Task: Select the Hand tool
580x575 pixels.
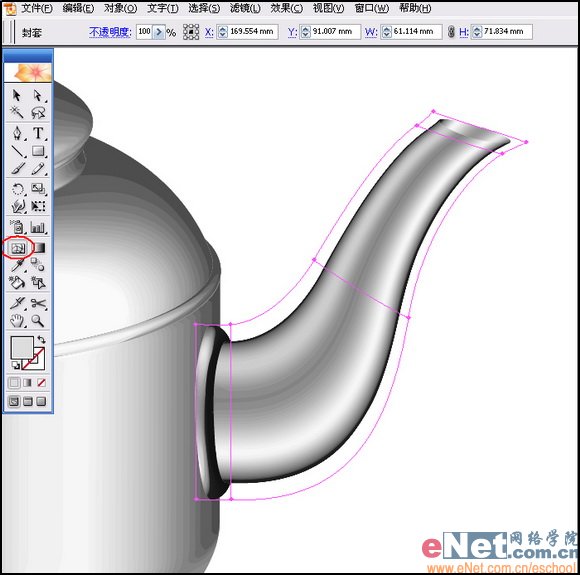Action: [x=17, y=320]
